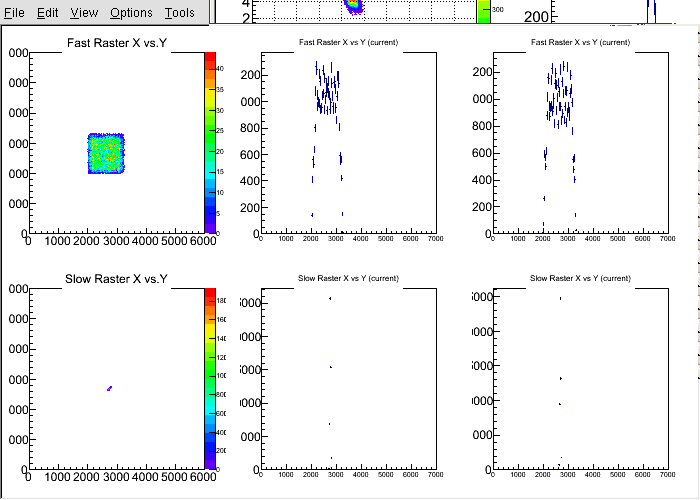The height and width of the screenshot is (500, 700).
Task: Click the 'Fast Raster X vs.Y' plot title
Action: pos(117,43)
